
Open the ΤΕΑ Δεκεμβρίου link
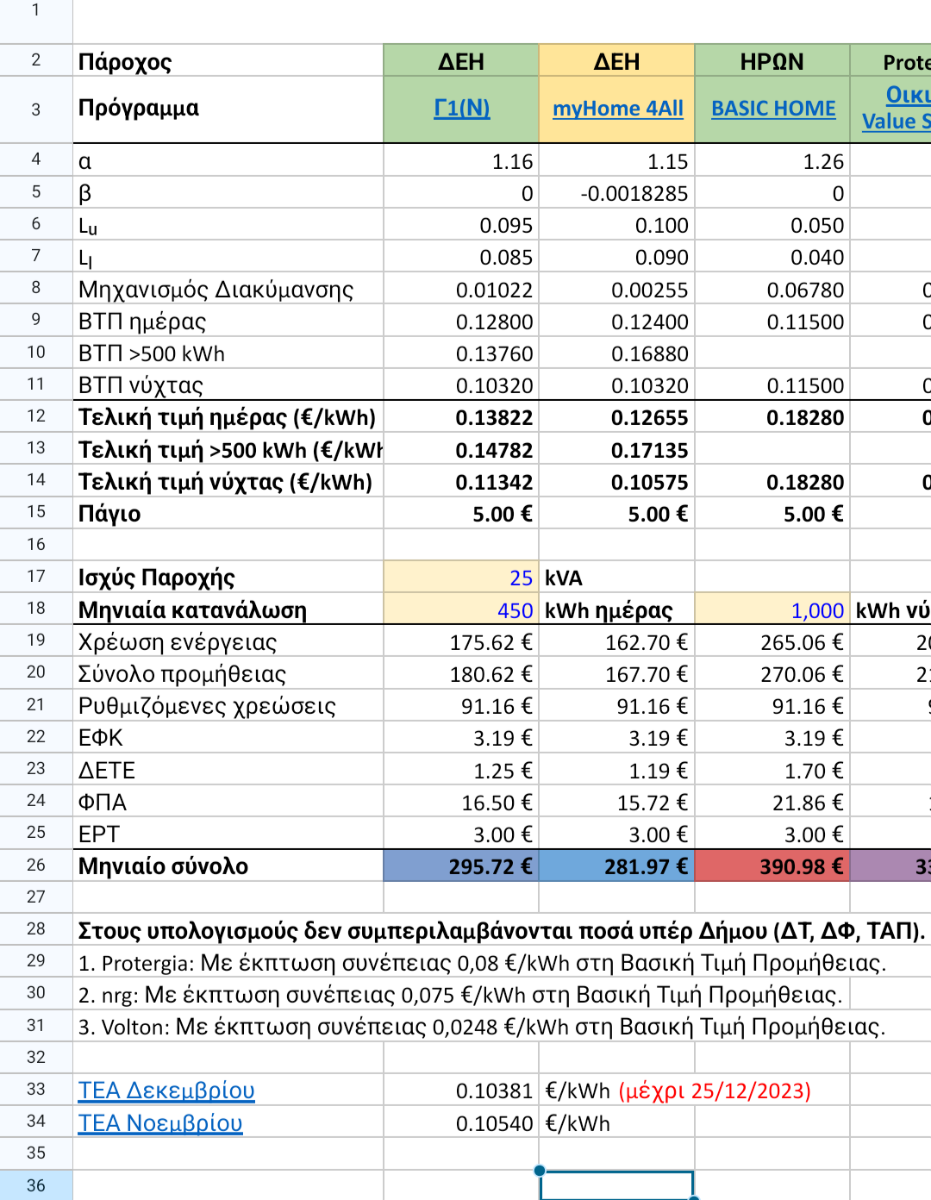point(166,1090)
